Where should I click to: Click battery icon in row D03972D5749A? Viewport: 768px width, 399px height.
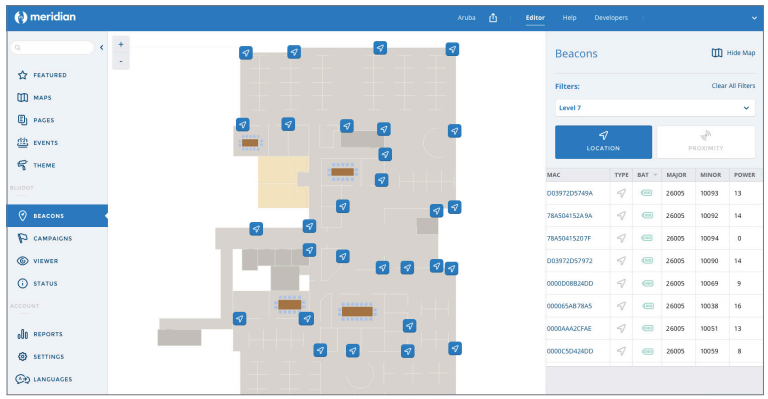pos(647,193)
